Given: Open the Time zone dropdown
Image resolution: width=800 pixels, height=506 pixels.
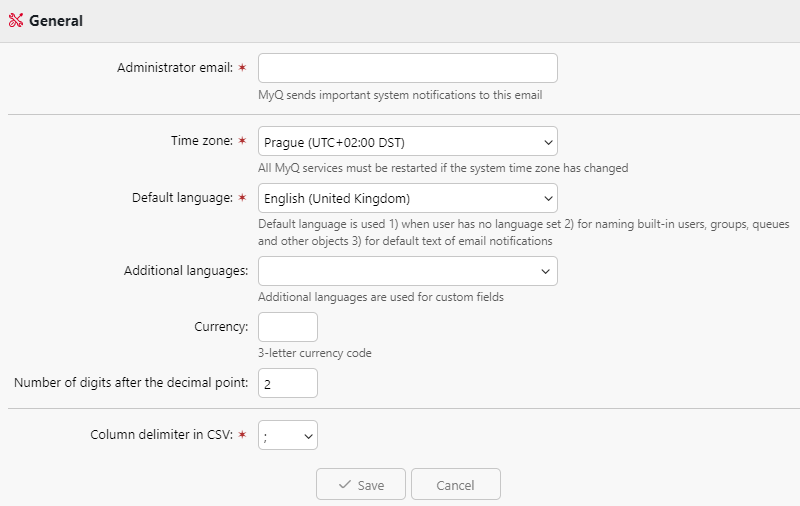Looking at the screenshot, I should (x=407, y=142).
